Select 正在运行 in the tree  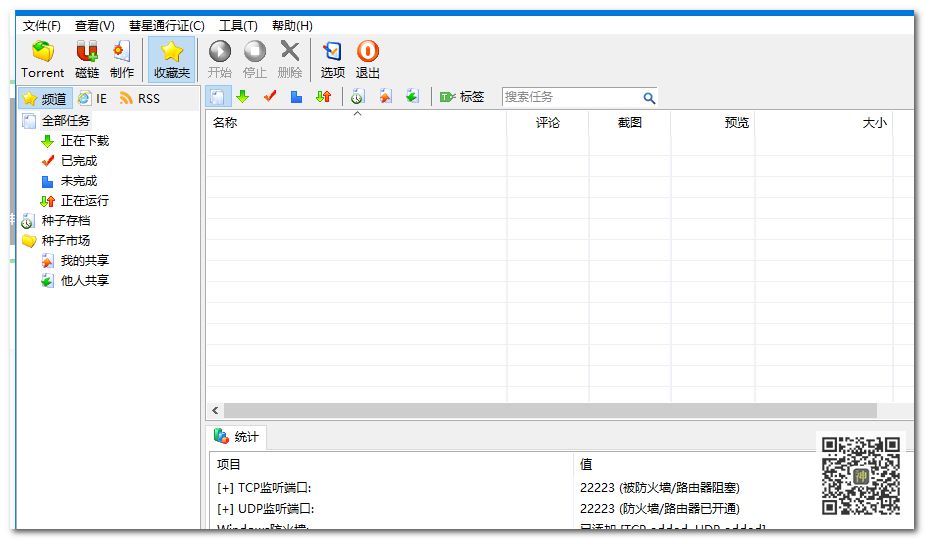pyautogui.click(x=84, y=201)
